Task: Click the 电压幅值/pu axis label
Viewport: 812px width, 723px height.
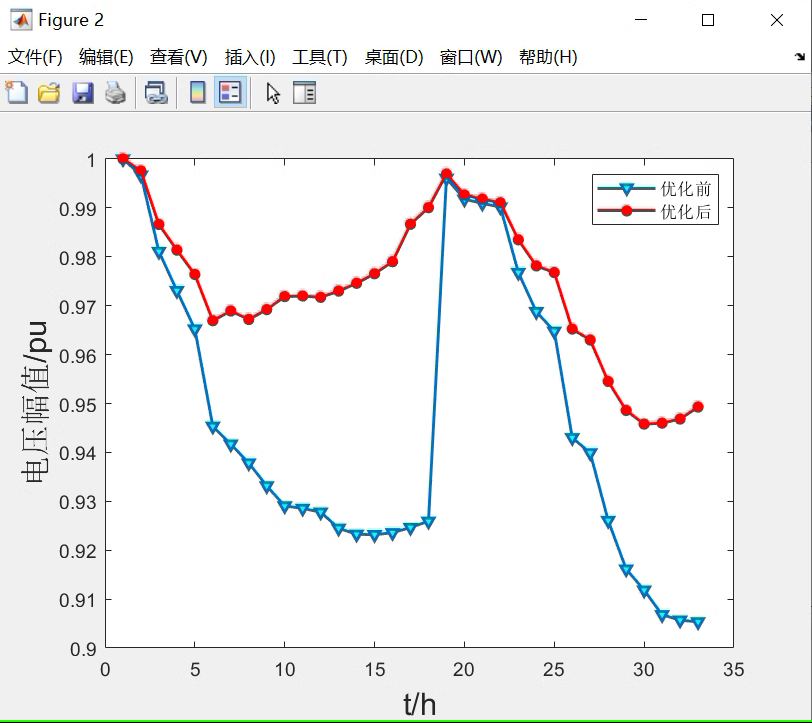Action: (x=35, y=405)
